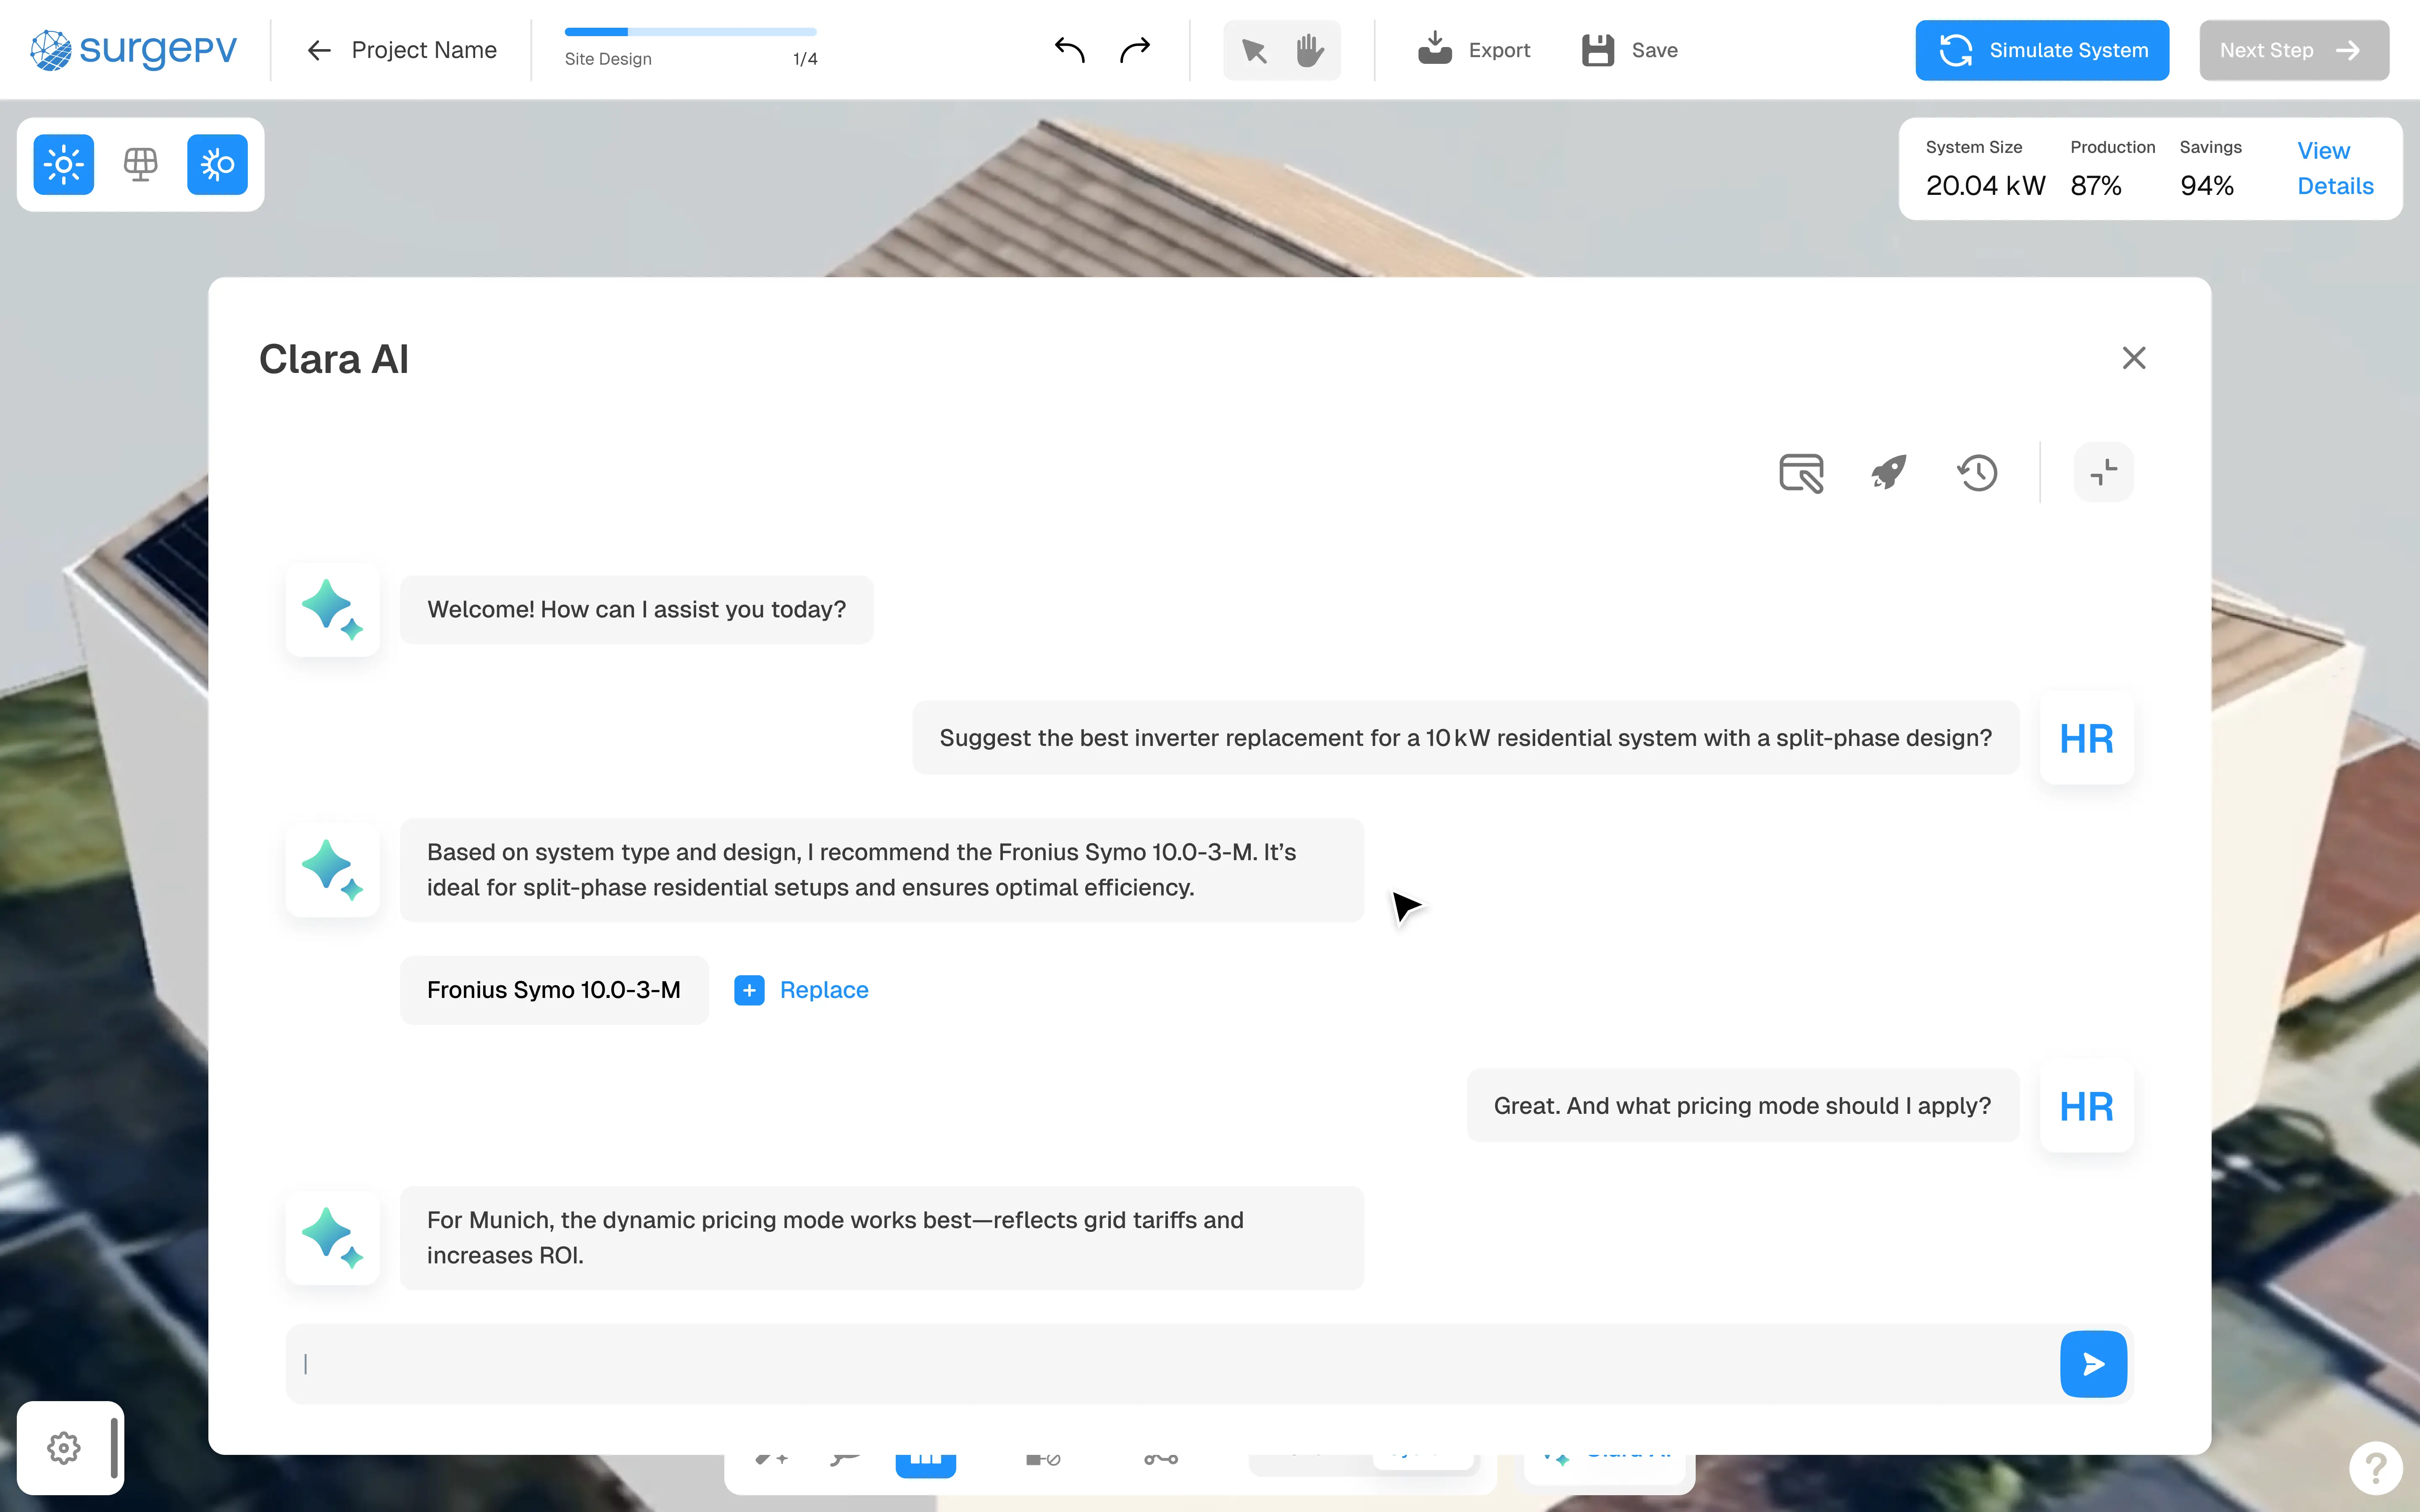Select the Fronius Symo 10.0-3-M chip
The image size is (2420, 1512).
[x=554, y=990]
